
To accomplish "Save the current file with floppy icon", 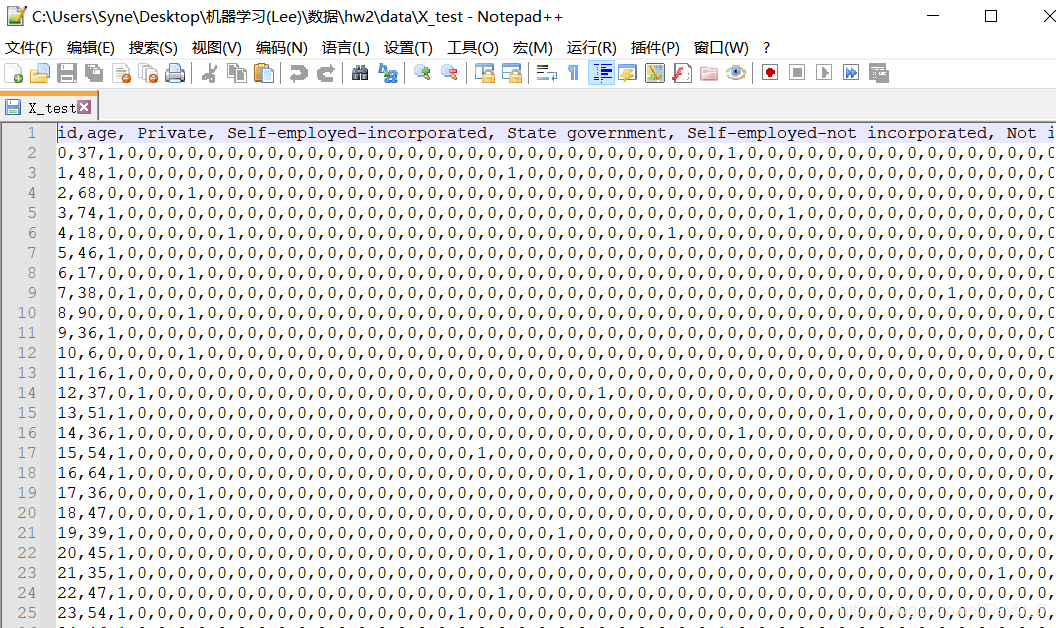I will 67,73.
